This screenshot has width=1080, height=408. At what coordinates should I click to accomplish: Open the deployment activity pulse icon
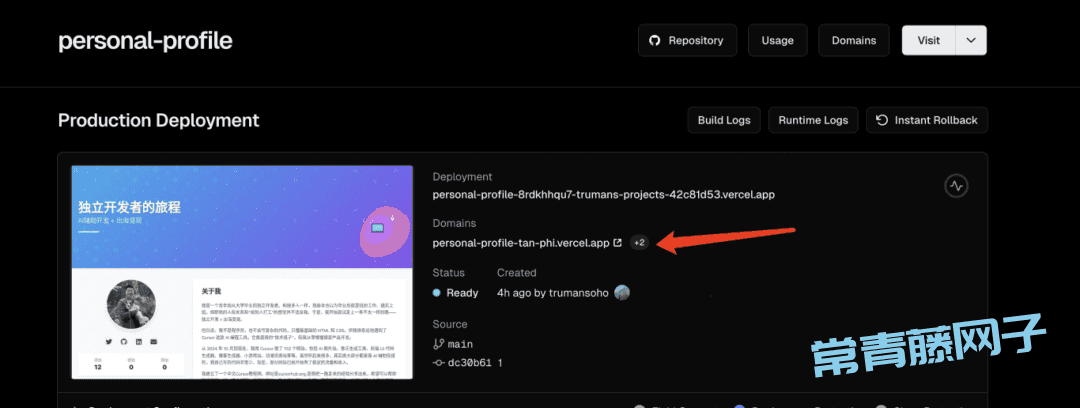pos(957,186)
